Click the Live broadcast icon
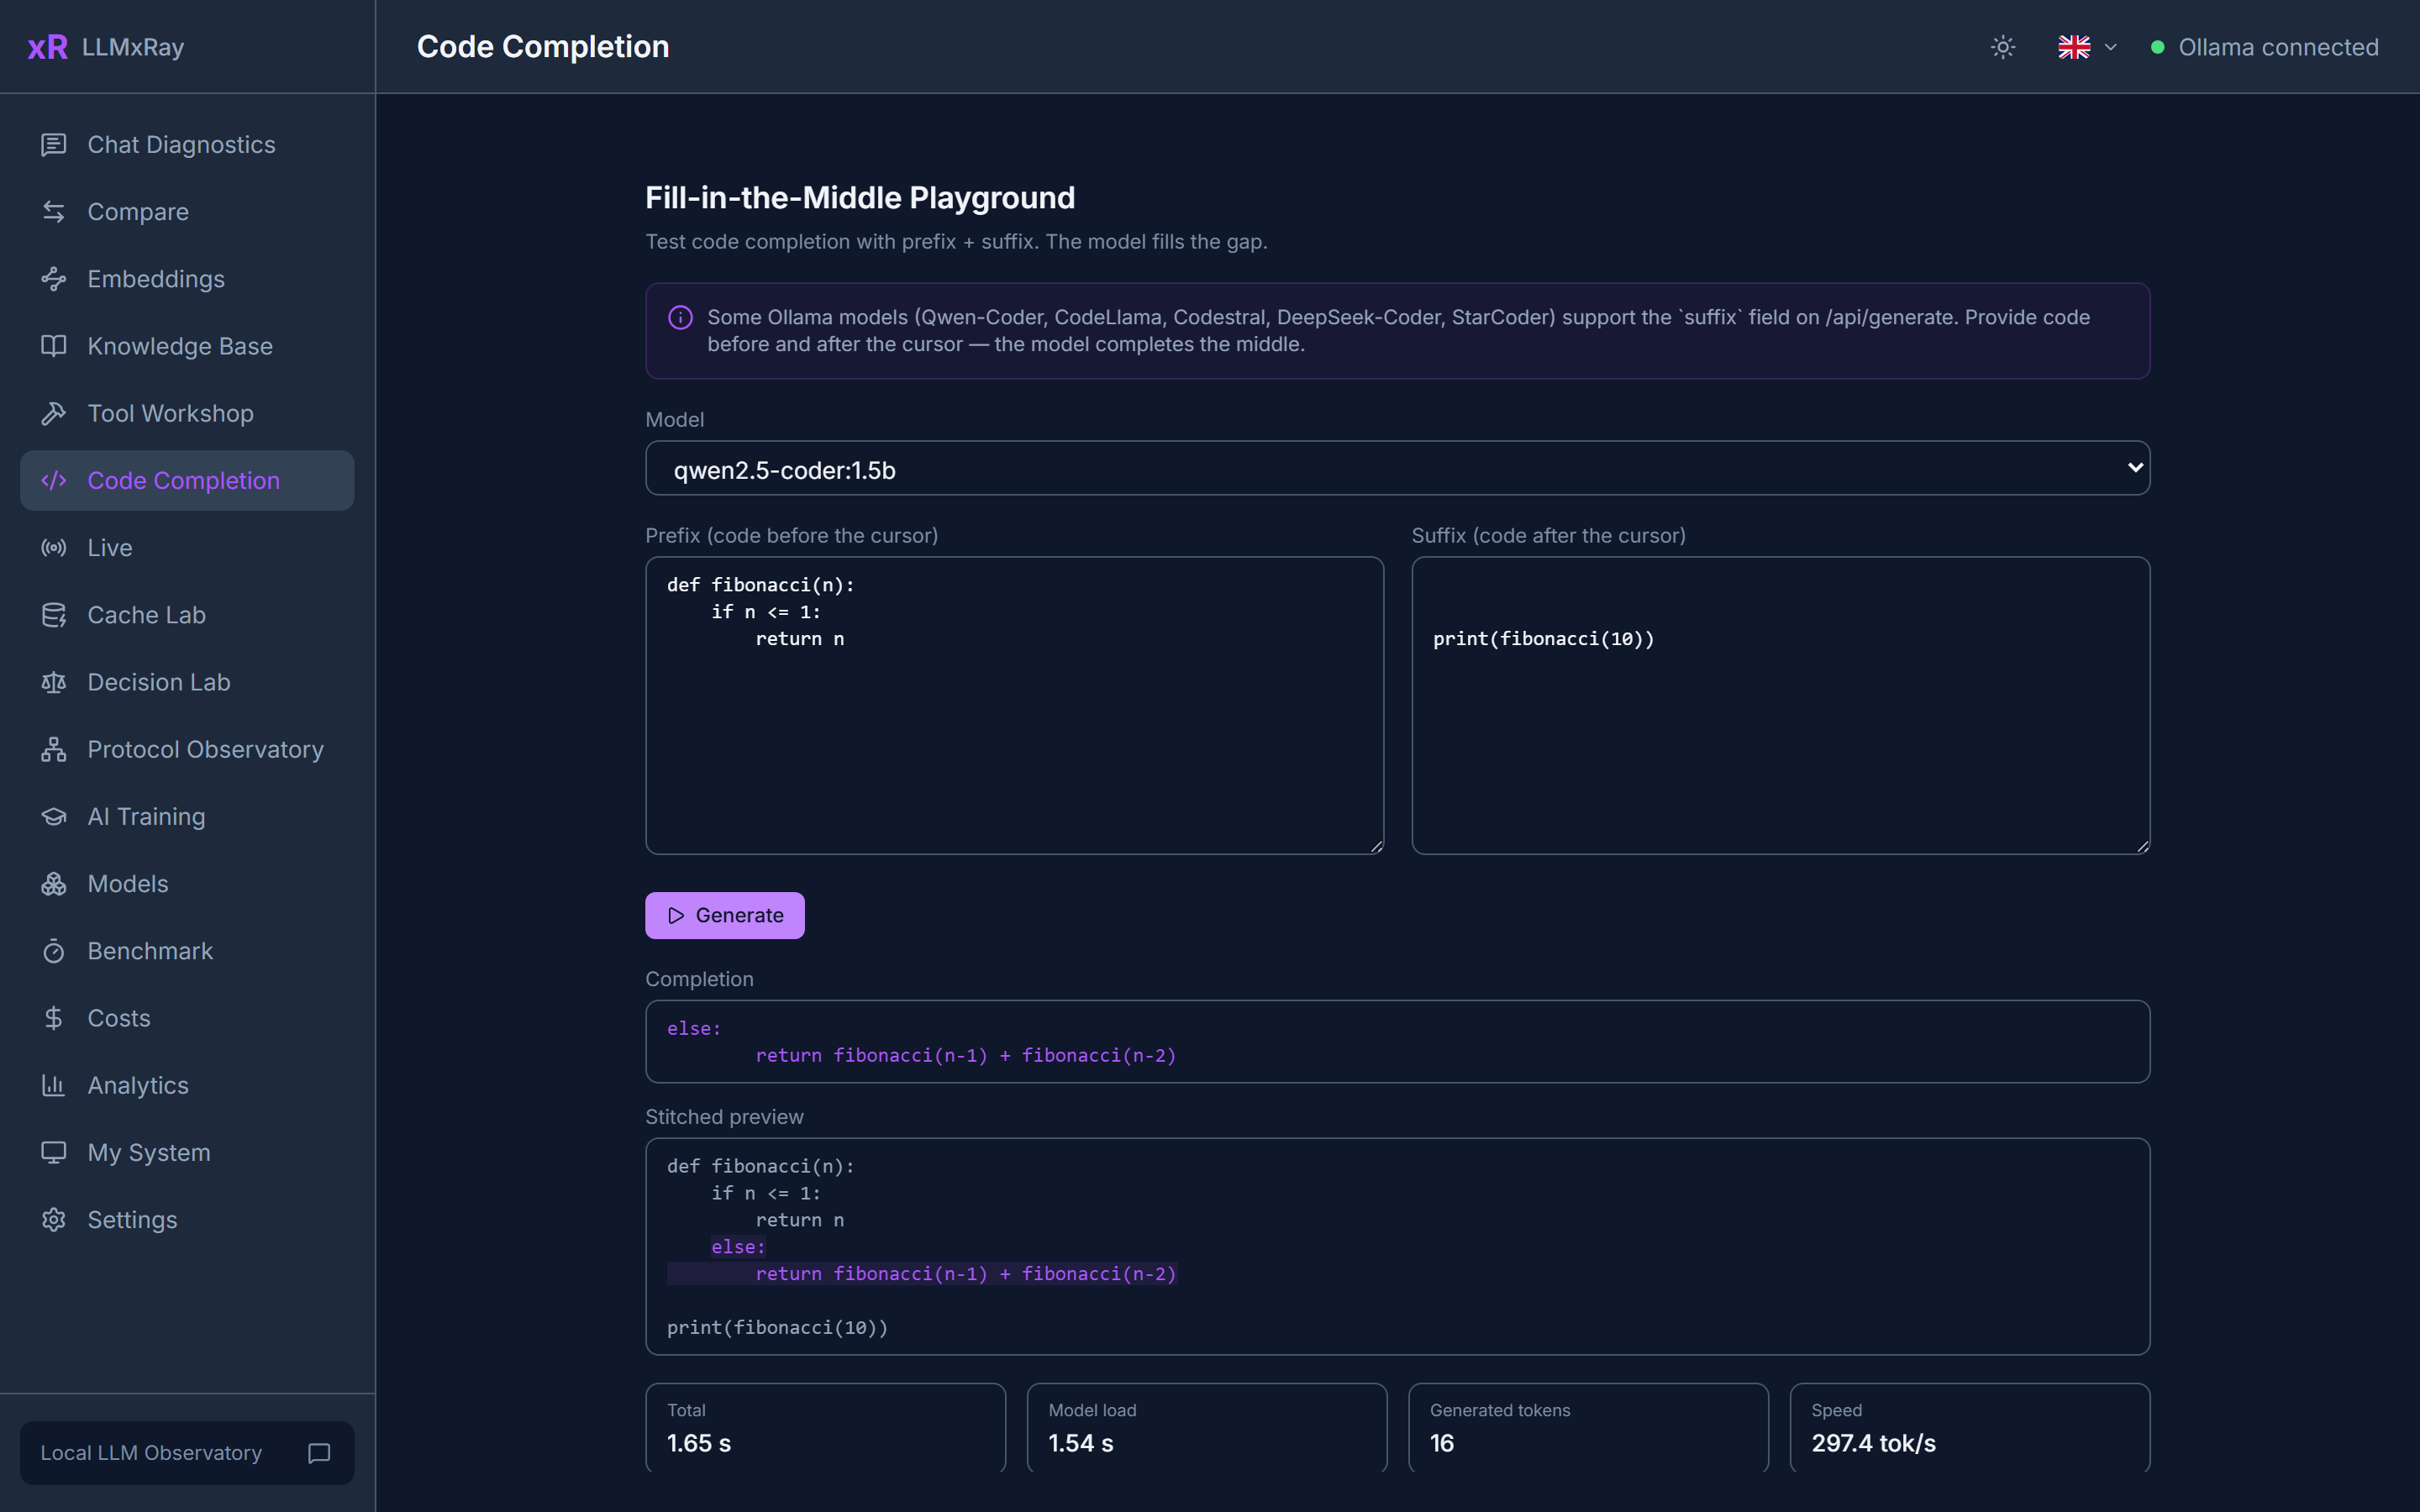Image resolution: width=2420 pixels, height=1512 pixels. [x=54, y=548]
